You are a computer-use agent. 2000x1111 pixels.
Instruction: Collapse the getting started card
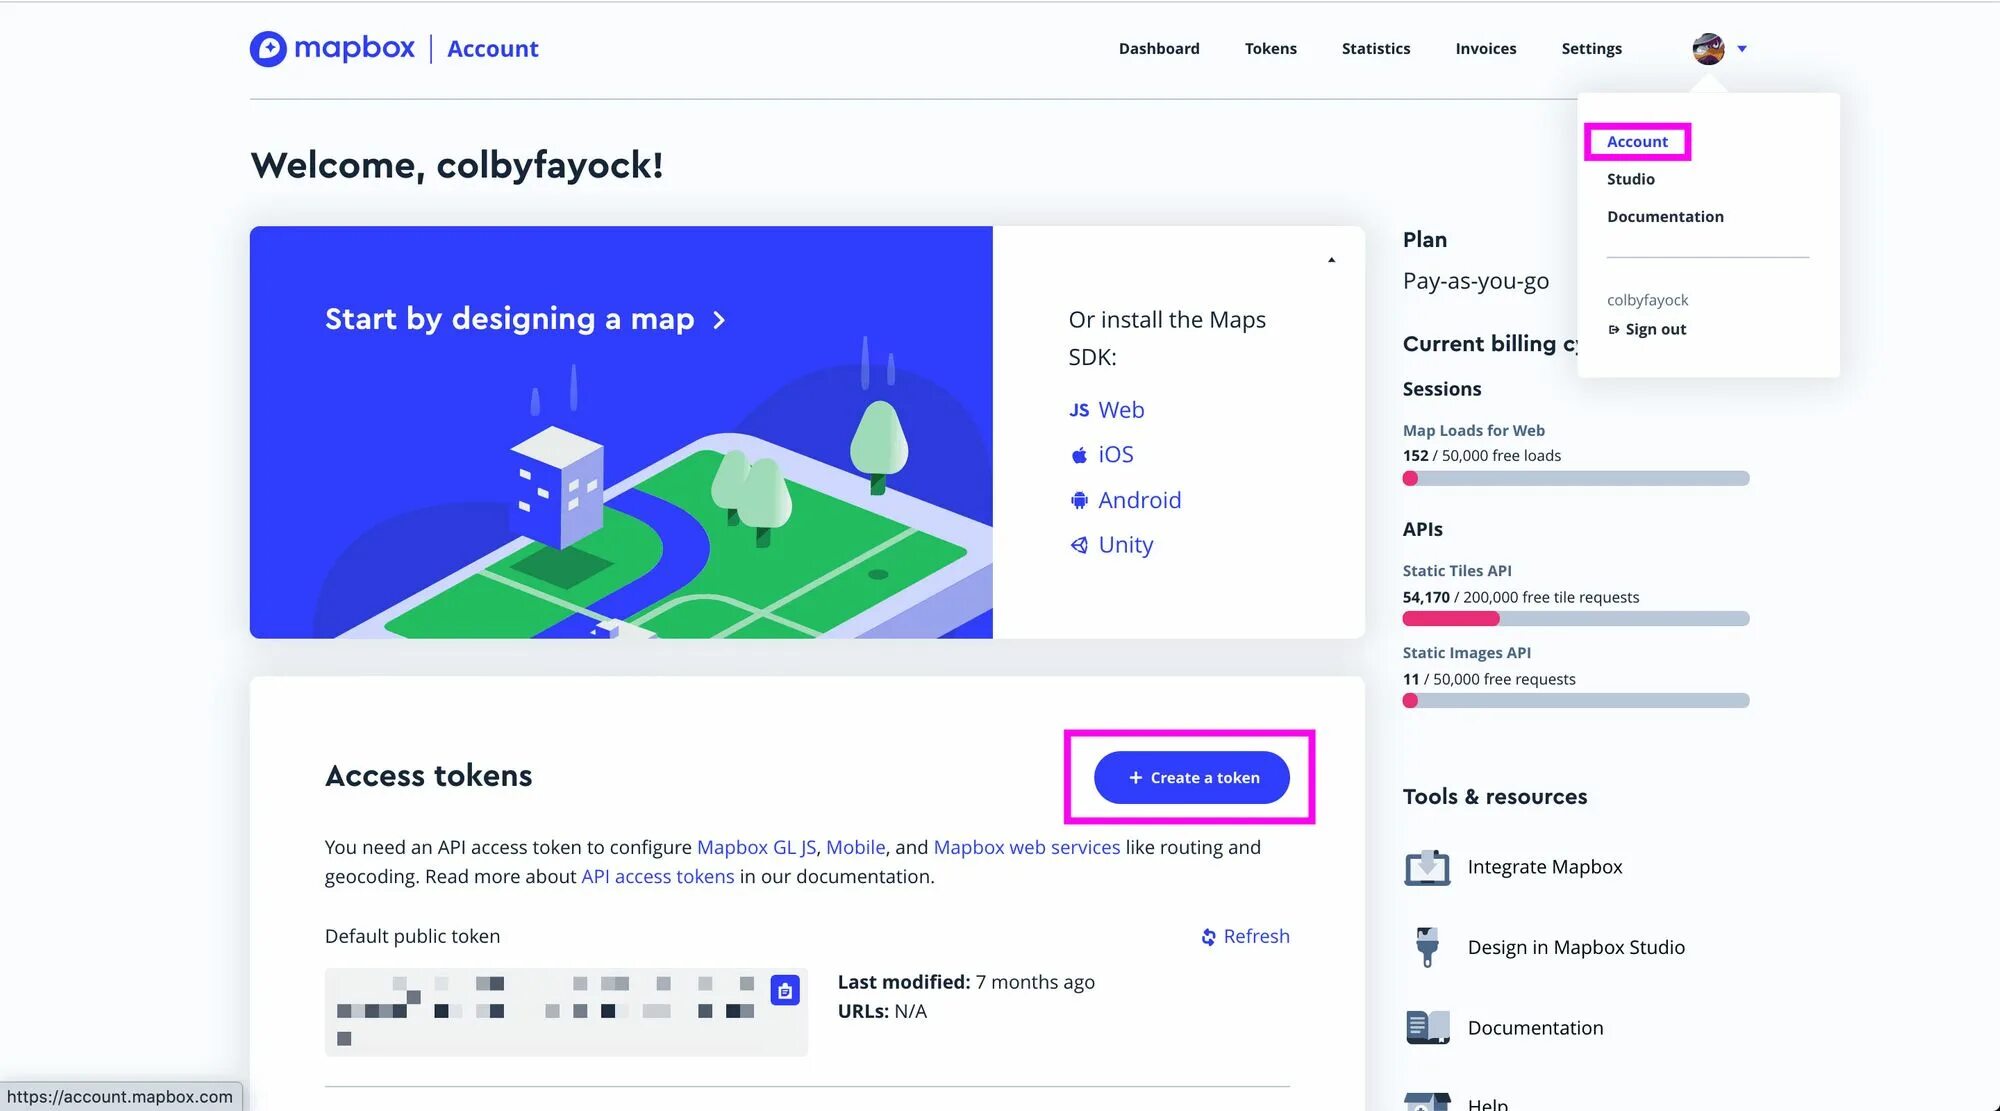pyautogui.click(x=1331, y=260)
